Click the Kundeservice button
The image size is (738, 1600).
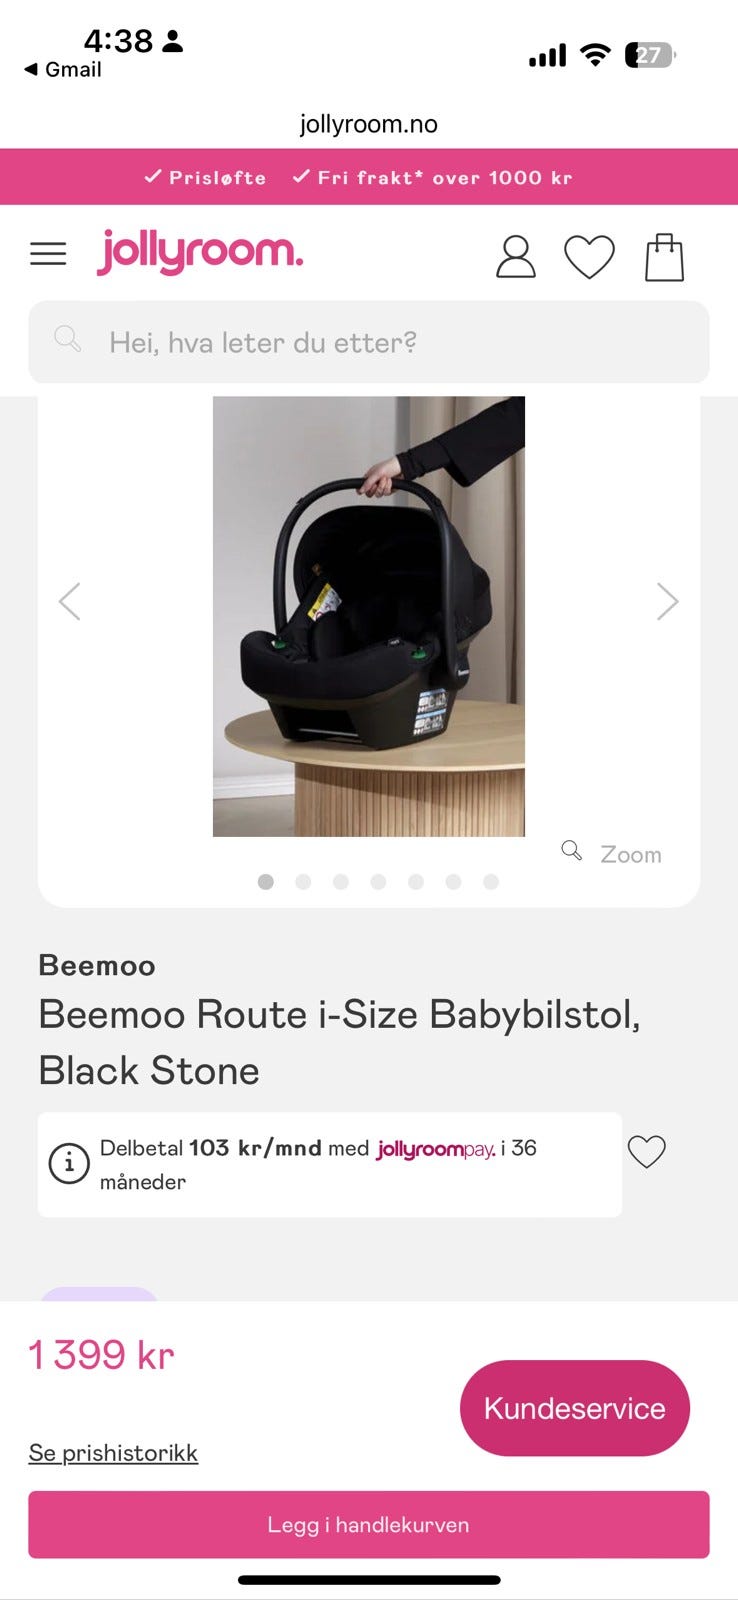[575, 1408]
